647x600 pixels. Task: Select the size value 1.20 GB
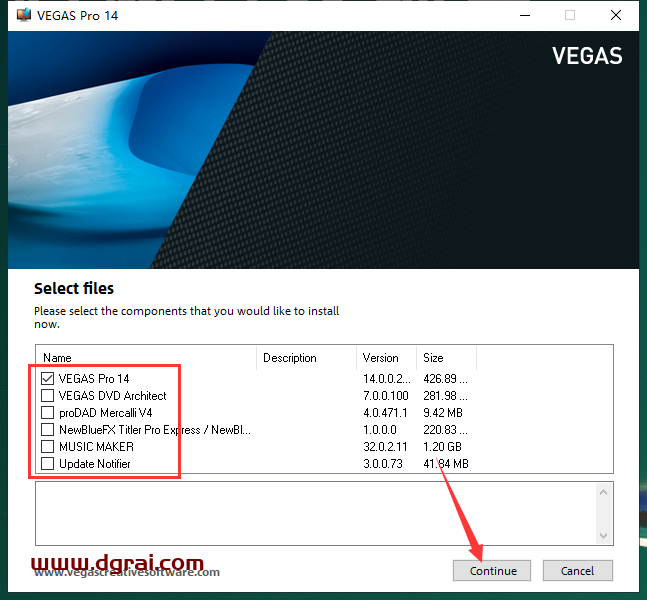coord(442,446)
